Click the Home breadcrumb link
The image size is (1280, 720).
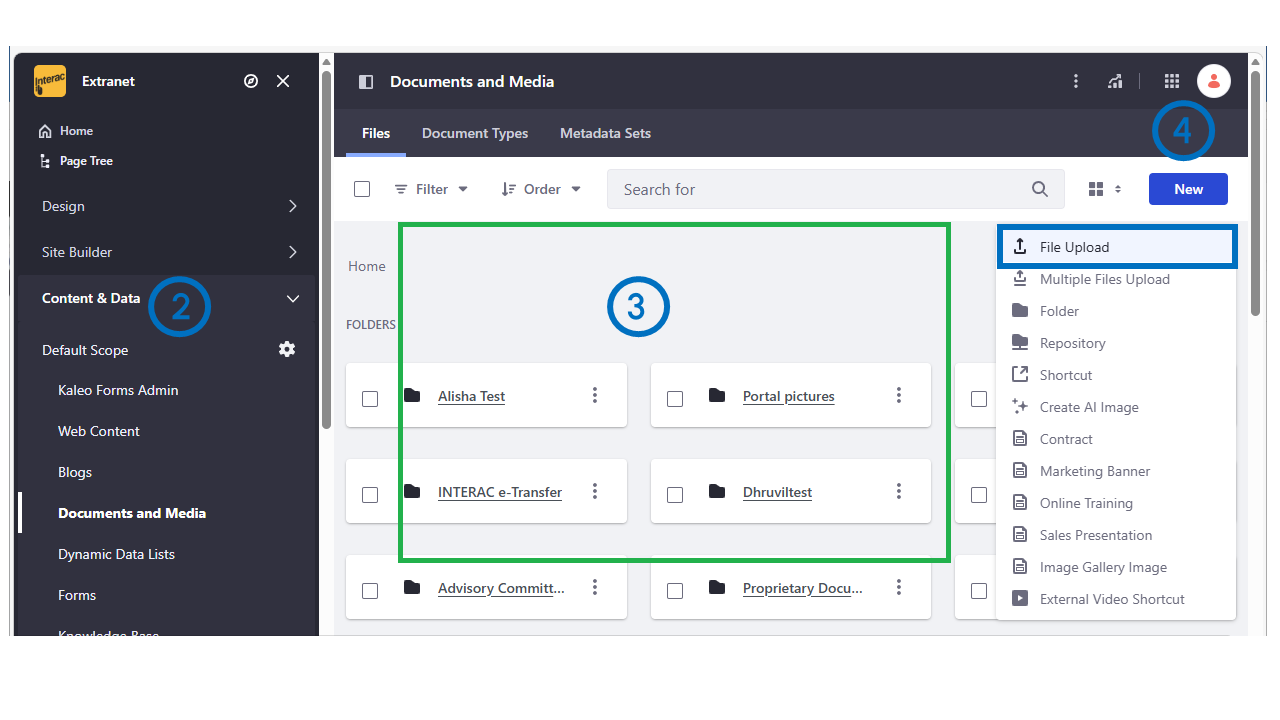click(367, 266)
